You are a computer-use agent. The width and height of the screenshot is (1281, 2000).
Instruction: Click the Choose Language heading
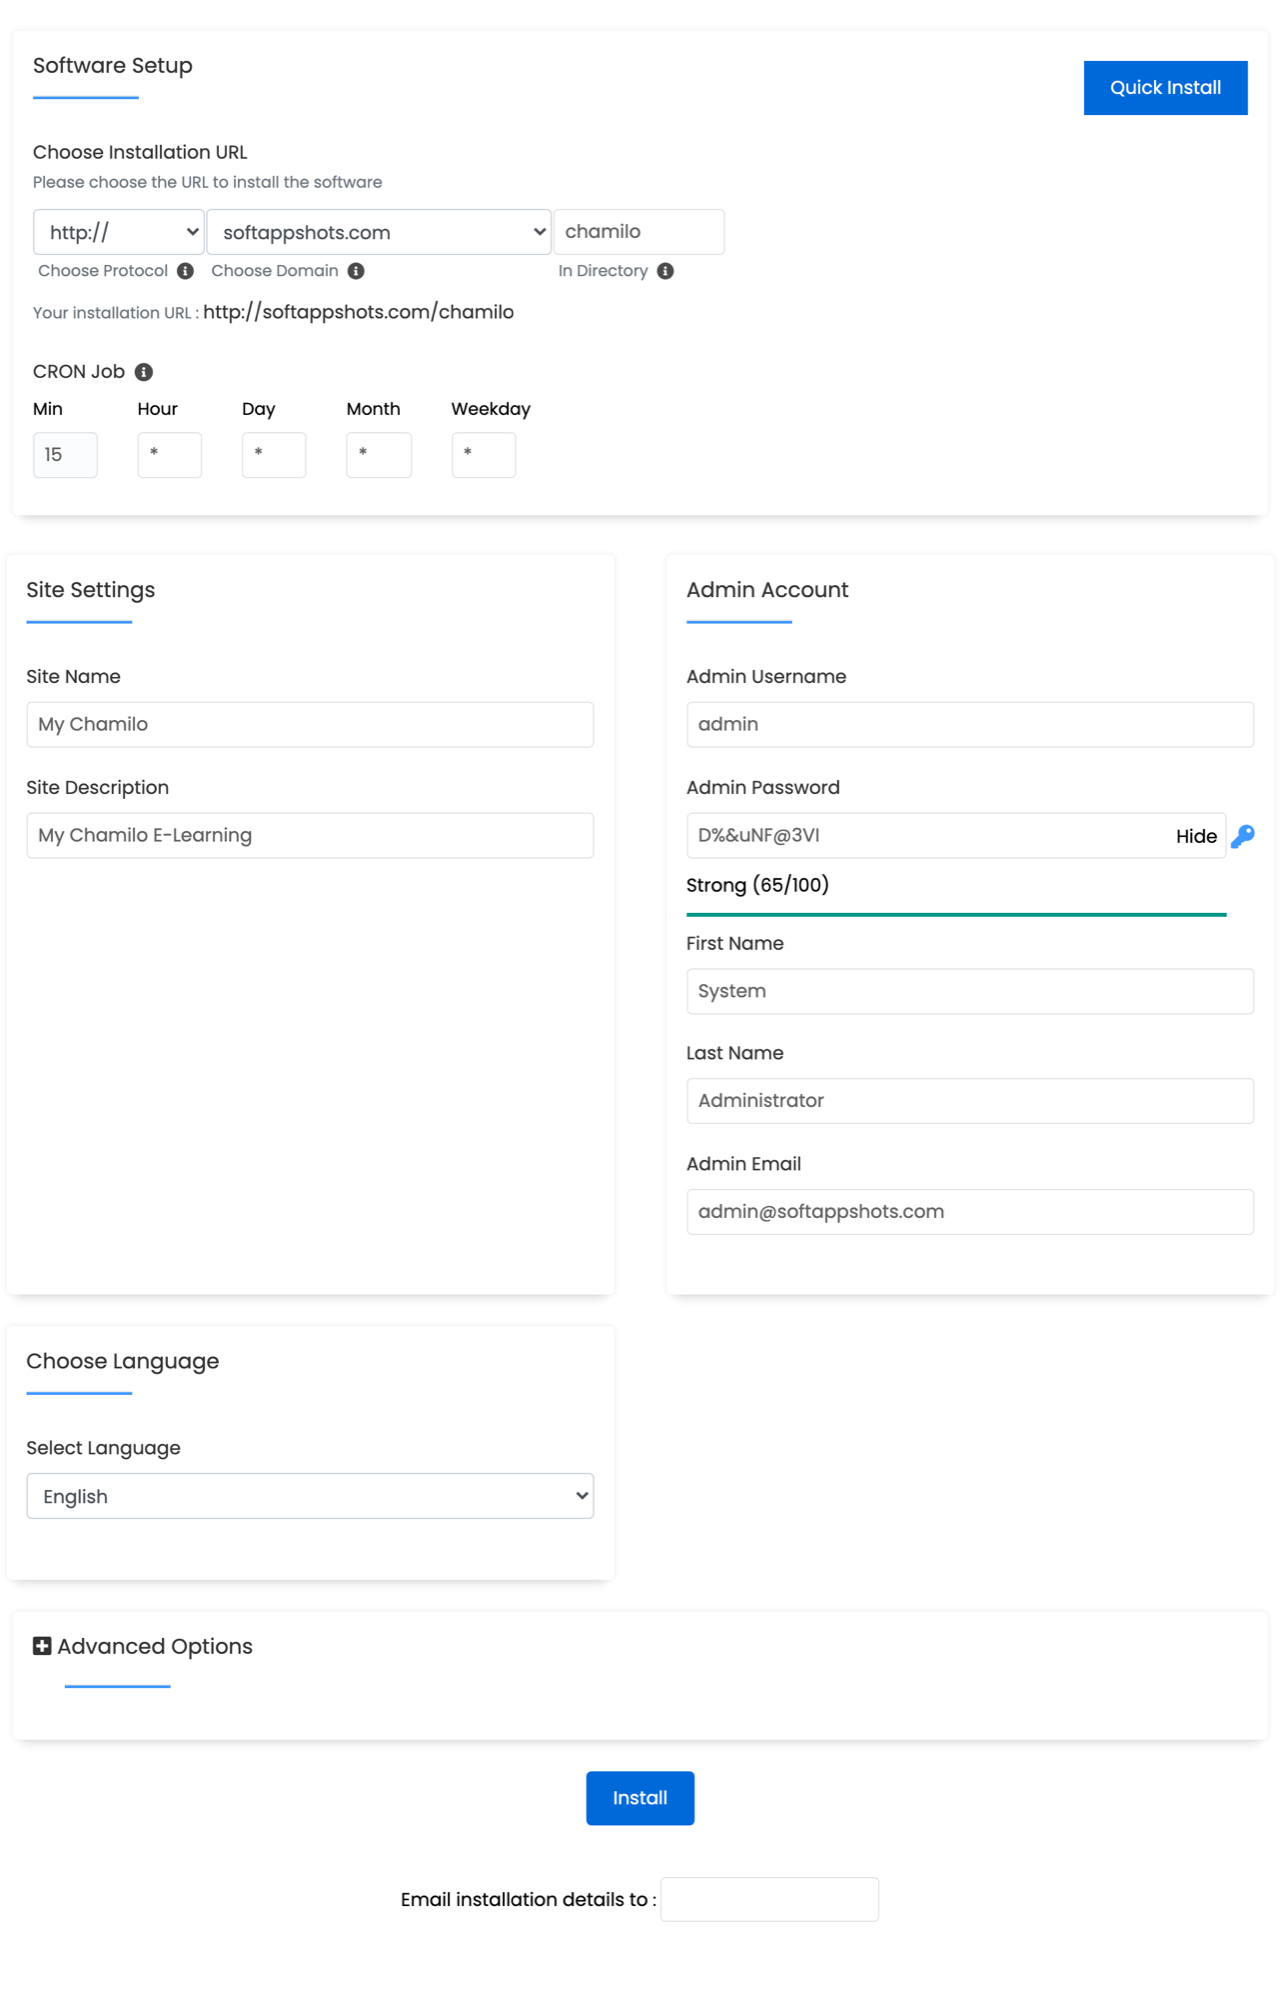click(123, 1361)
